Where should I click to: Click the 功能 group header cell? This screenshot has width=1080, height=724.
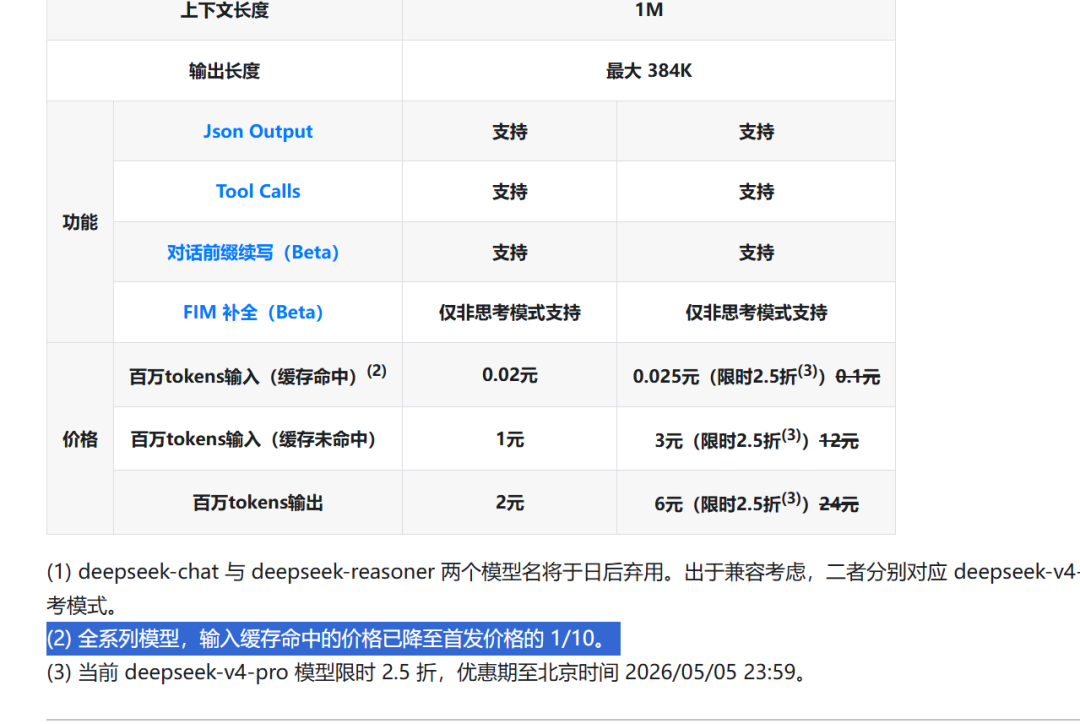point(80,222)
